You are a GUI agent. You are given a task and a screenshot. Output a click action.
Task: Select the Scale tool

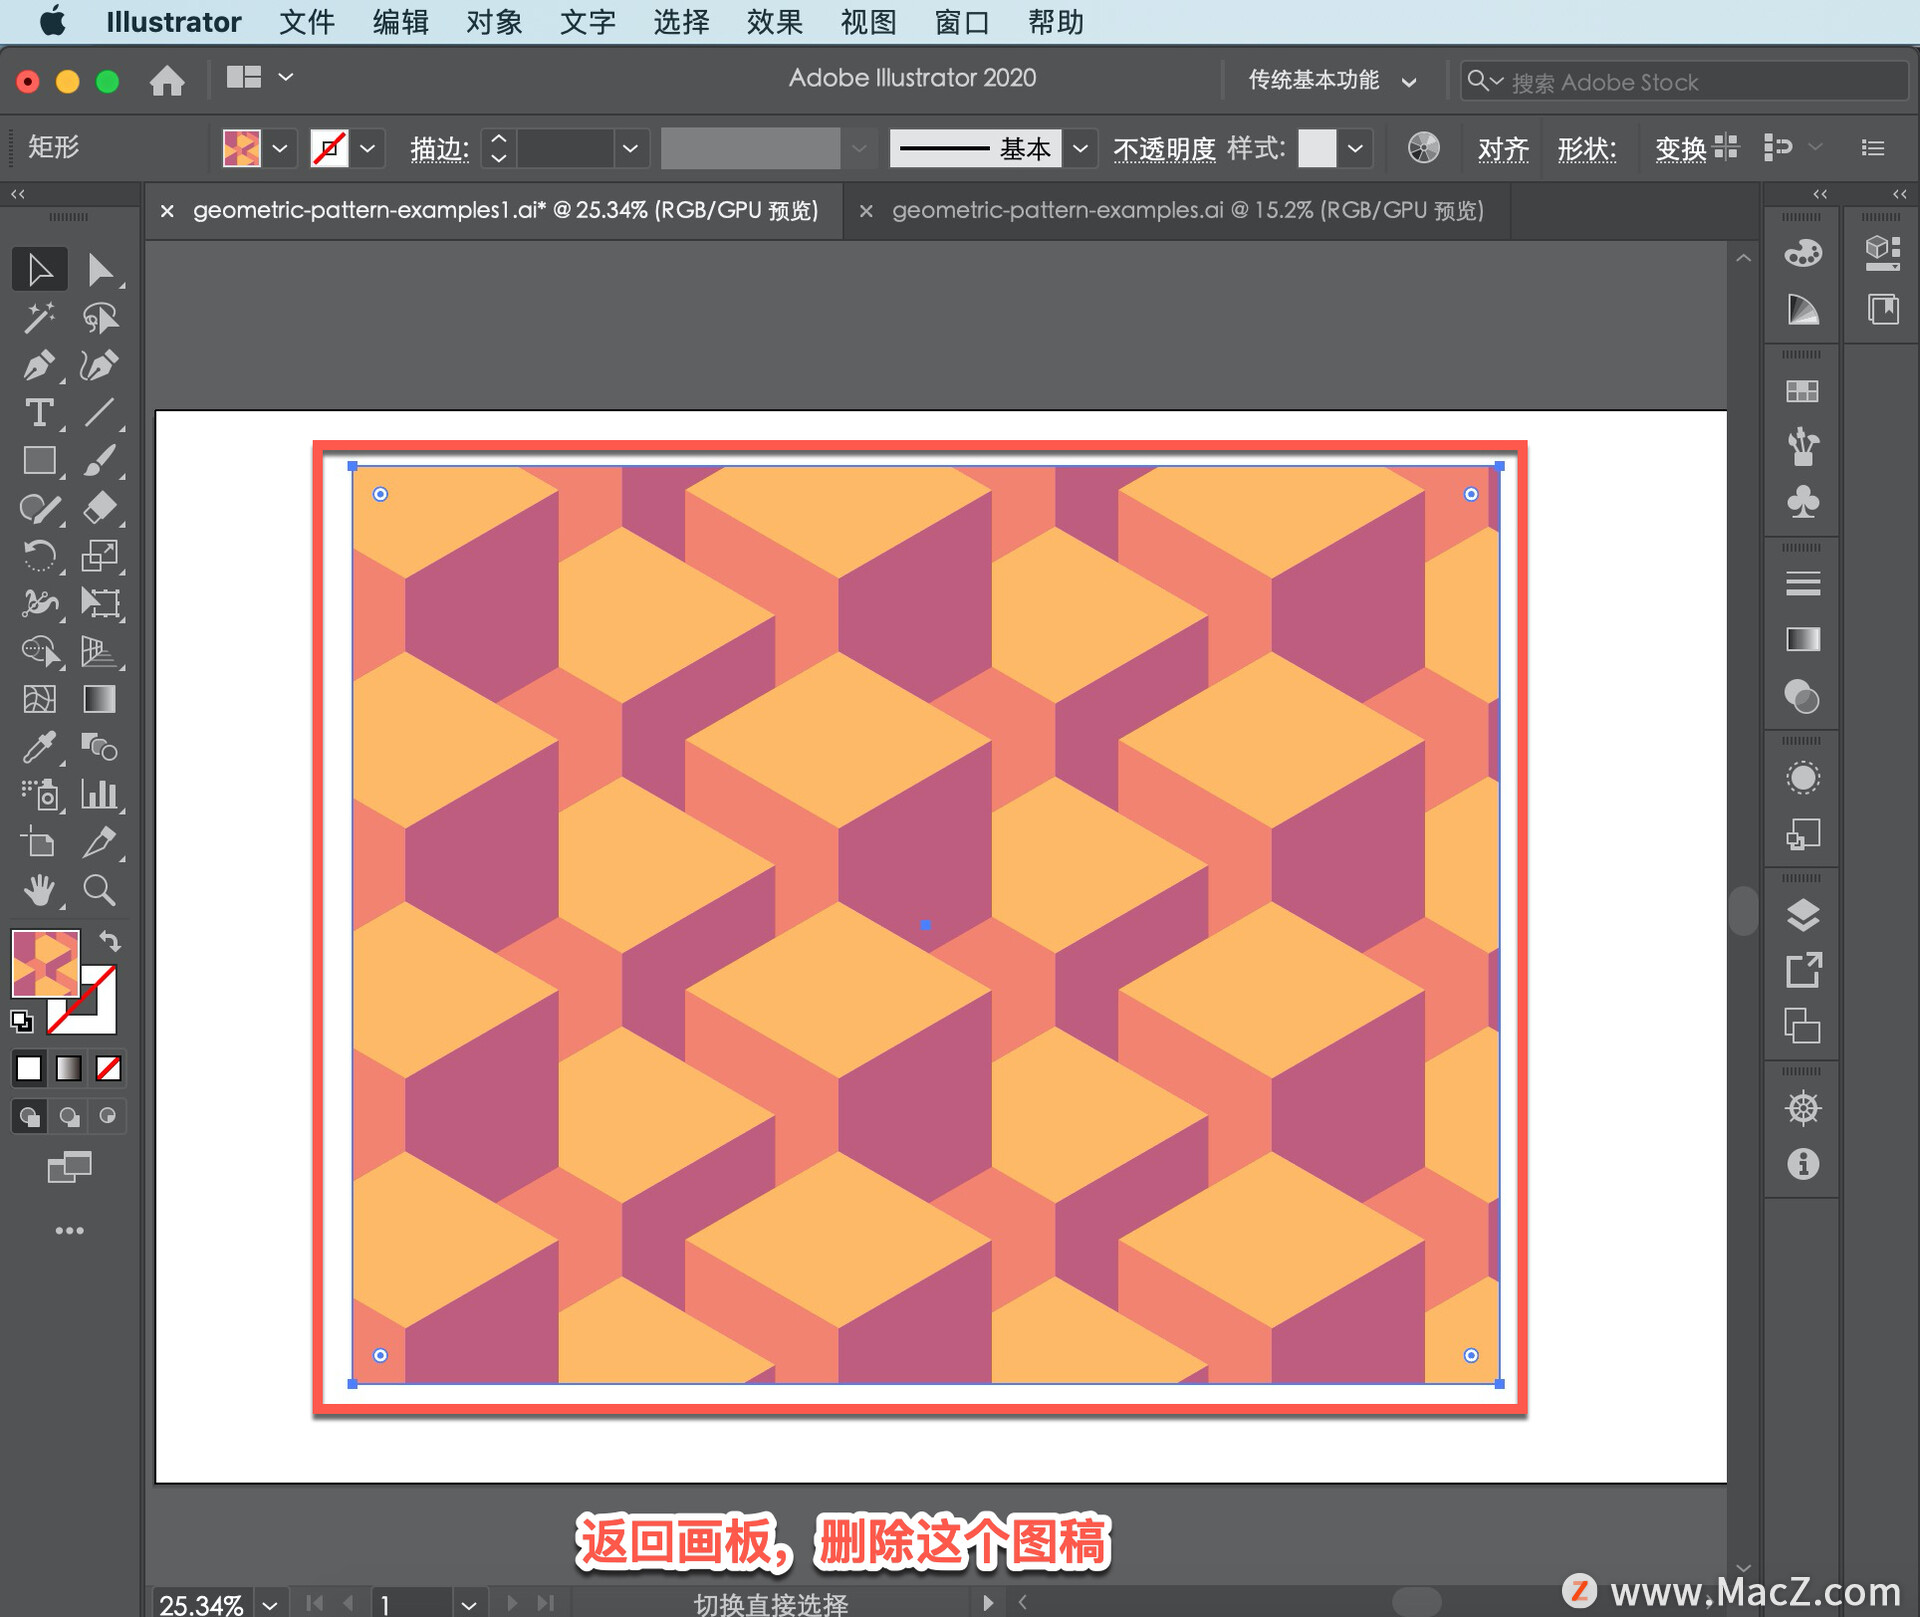point(99,556)
